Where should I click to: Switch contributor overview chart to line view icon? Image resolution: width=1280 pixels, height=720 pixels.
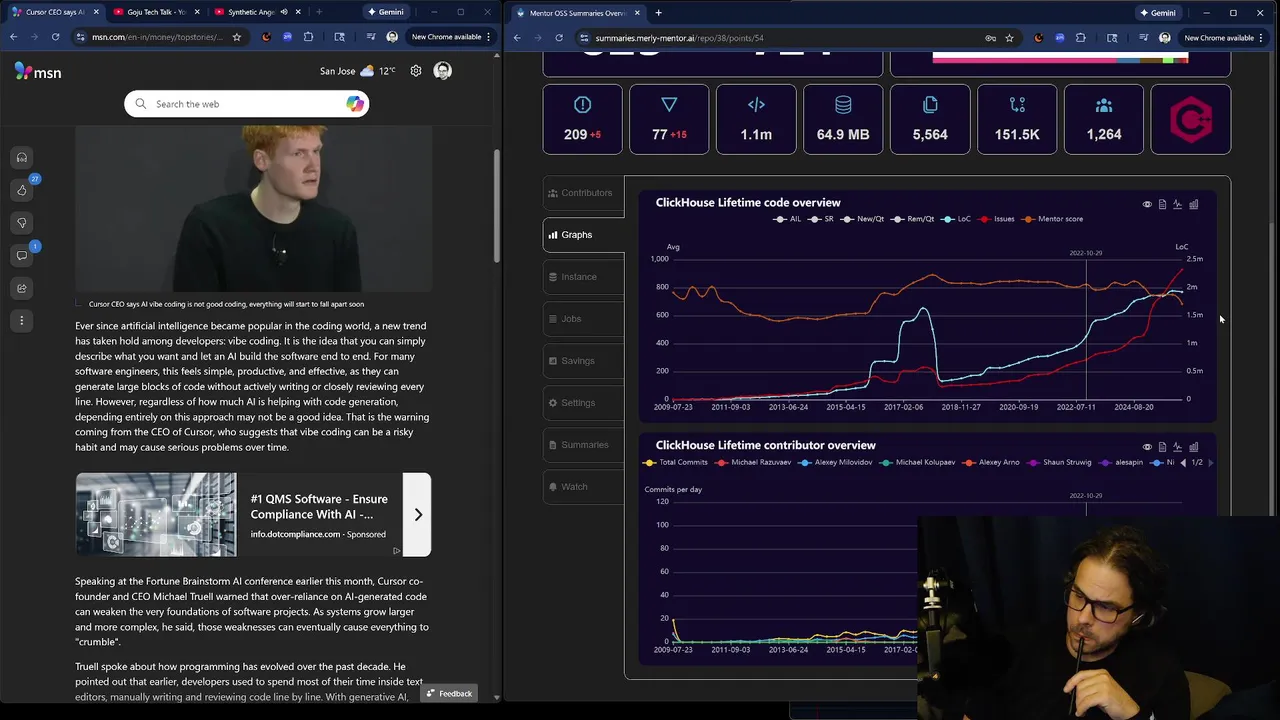pyautogui.click(x=1178, y=447)
